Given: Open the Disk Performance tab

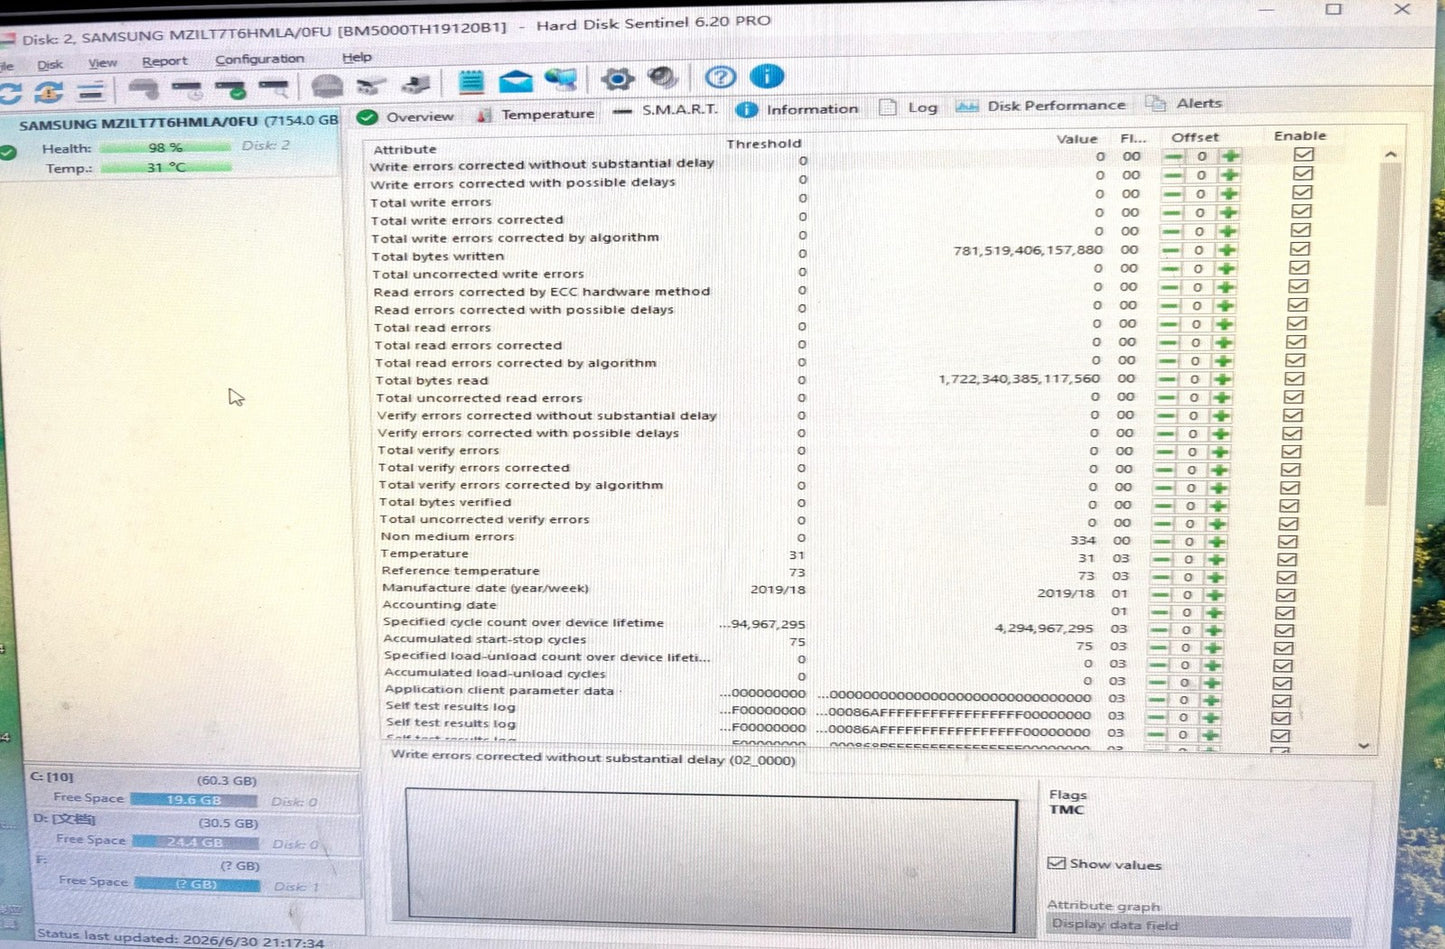Looking at the screenshot, I should pyautogui.click(x=1041, y=106).
